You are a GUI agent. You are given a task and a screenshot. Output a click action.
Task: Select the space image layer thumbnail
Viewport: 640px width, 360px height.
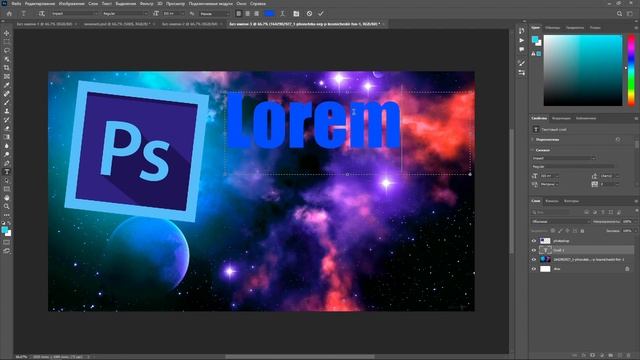pyautogui.click(x=545, y=260)
